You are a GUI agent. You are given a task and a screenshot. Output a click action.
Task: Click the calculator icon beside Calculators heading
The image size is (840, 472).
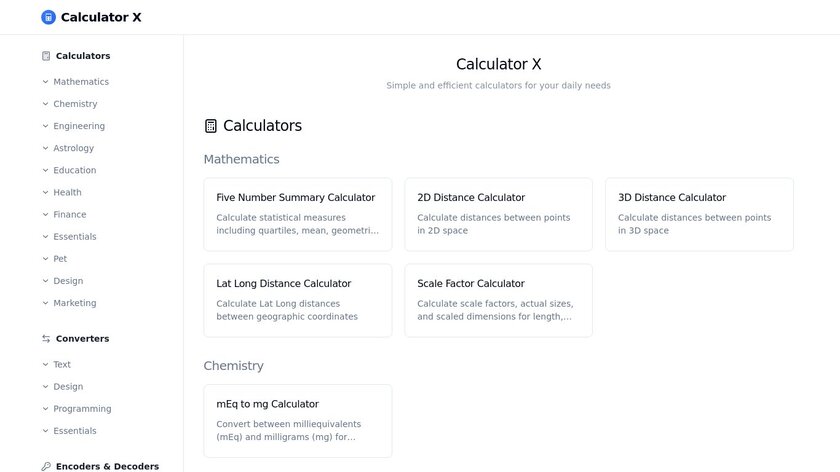click(211, 126)
